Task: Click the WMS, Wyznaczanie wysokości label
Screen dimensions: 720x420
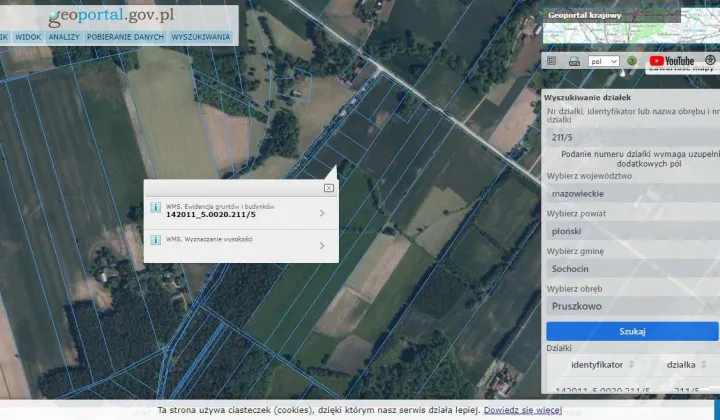Action: coord(209,239)
